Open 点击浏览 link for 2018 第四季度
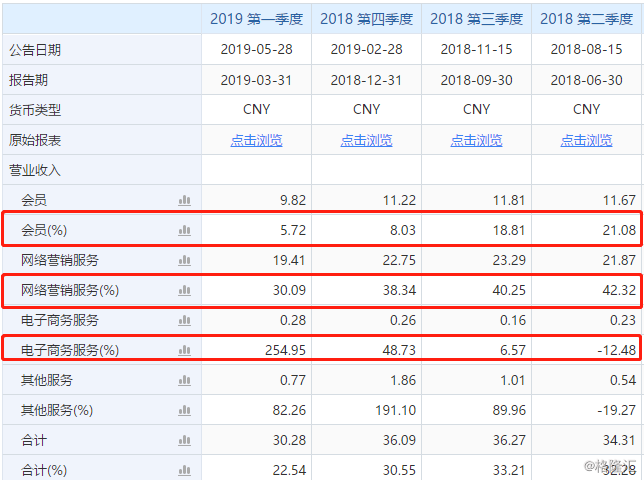 pyautogui.click(x=366, y=140)
